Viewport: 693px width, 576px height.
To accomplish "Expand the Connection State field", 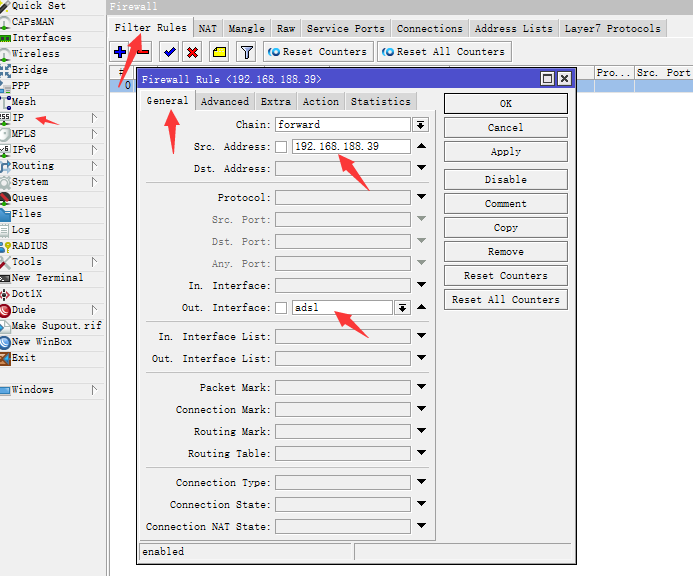I will tap(422, 504).
